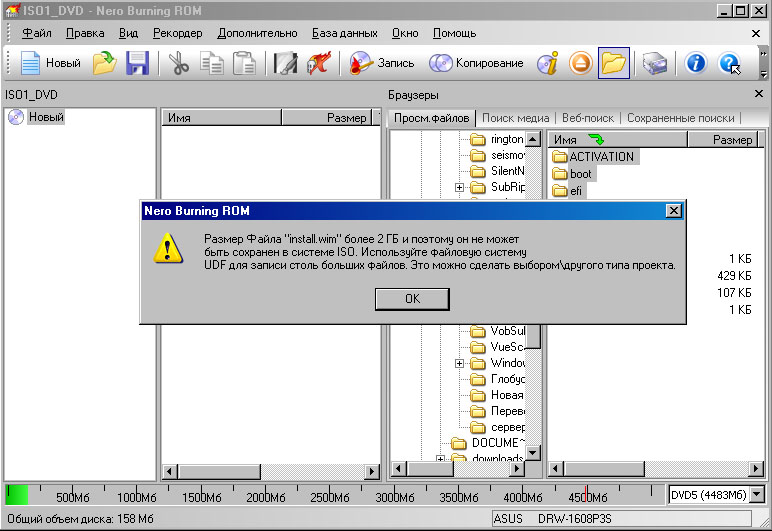Screen dimensions: 772x531
Task: Click the Disc info icon
Action: click(547, 63)
